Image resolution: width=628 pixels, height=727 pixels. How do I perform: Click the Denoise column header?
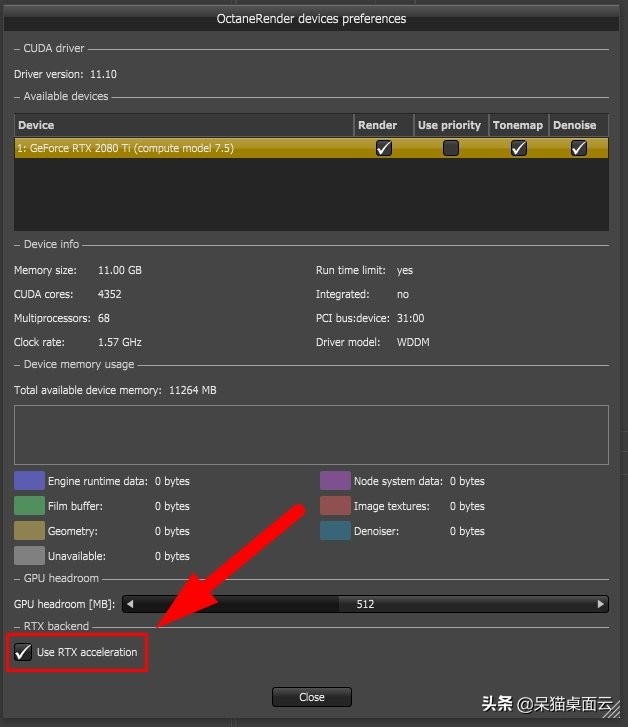pyautogui.click(x=574, y=125)
